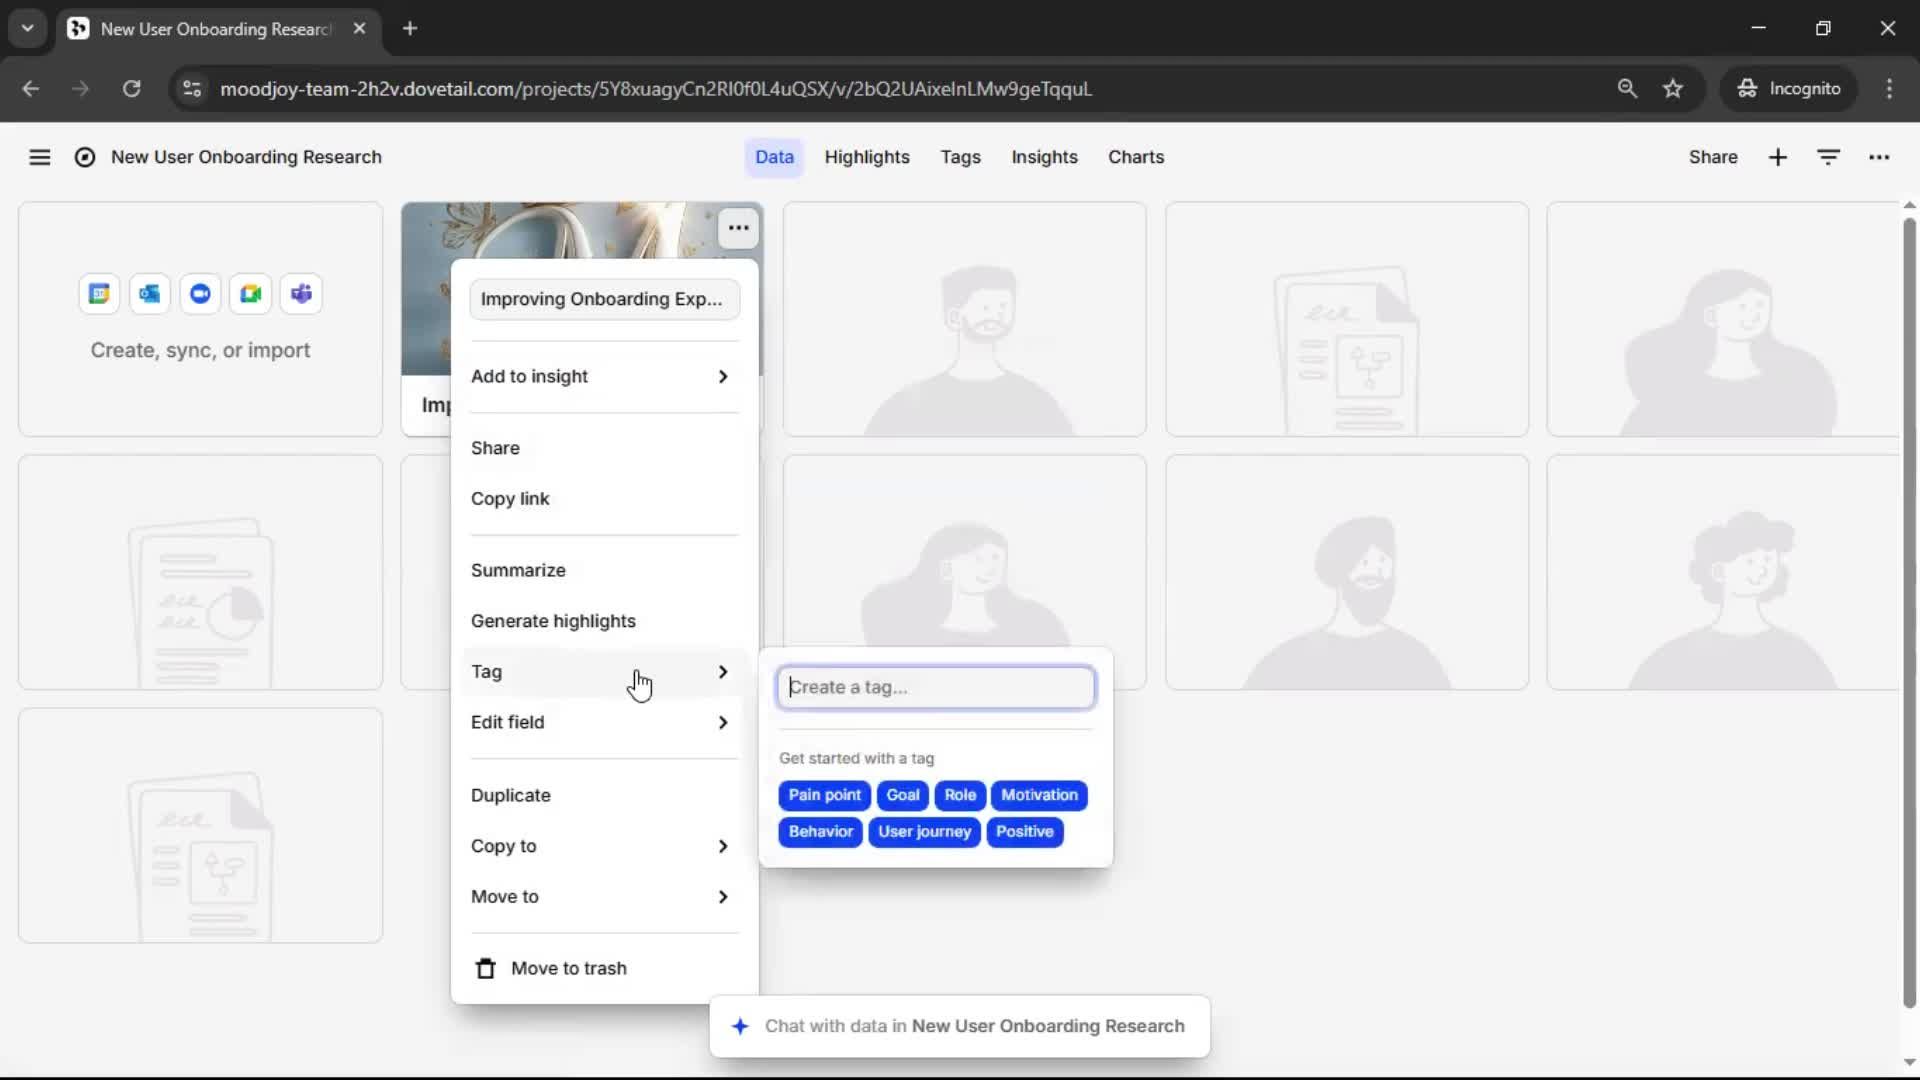Screen dimensions: 1920x1080
Task: Click the Microsoft Teams import icon
Action: pyautogui.click(x=301, y=294)
